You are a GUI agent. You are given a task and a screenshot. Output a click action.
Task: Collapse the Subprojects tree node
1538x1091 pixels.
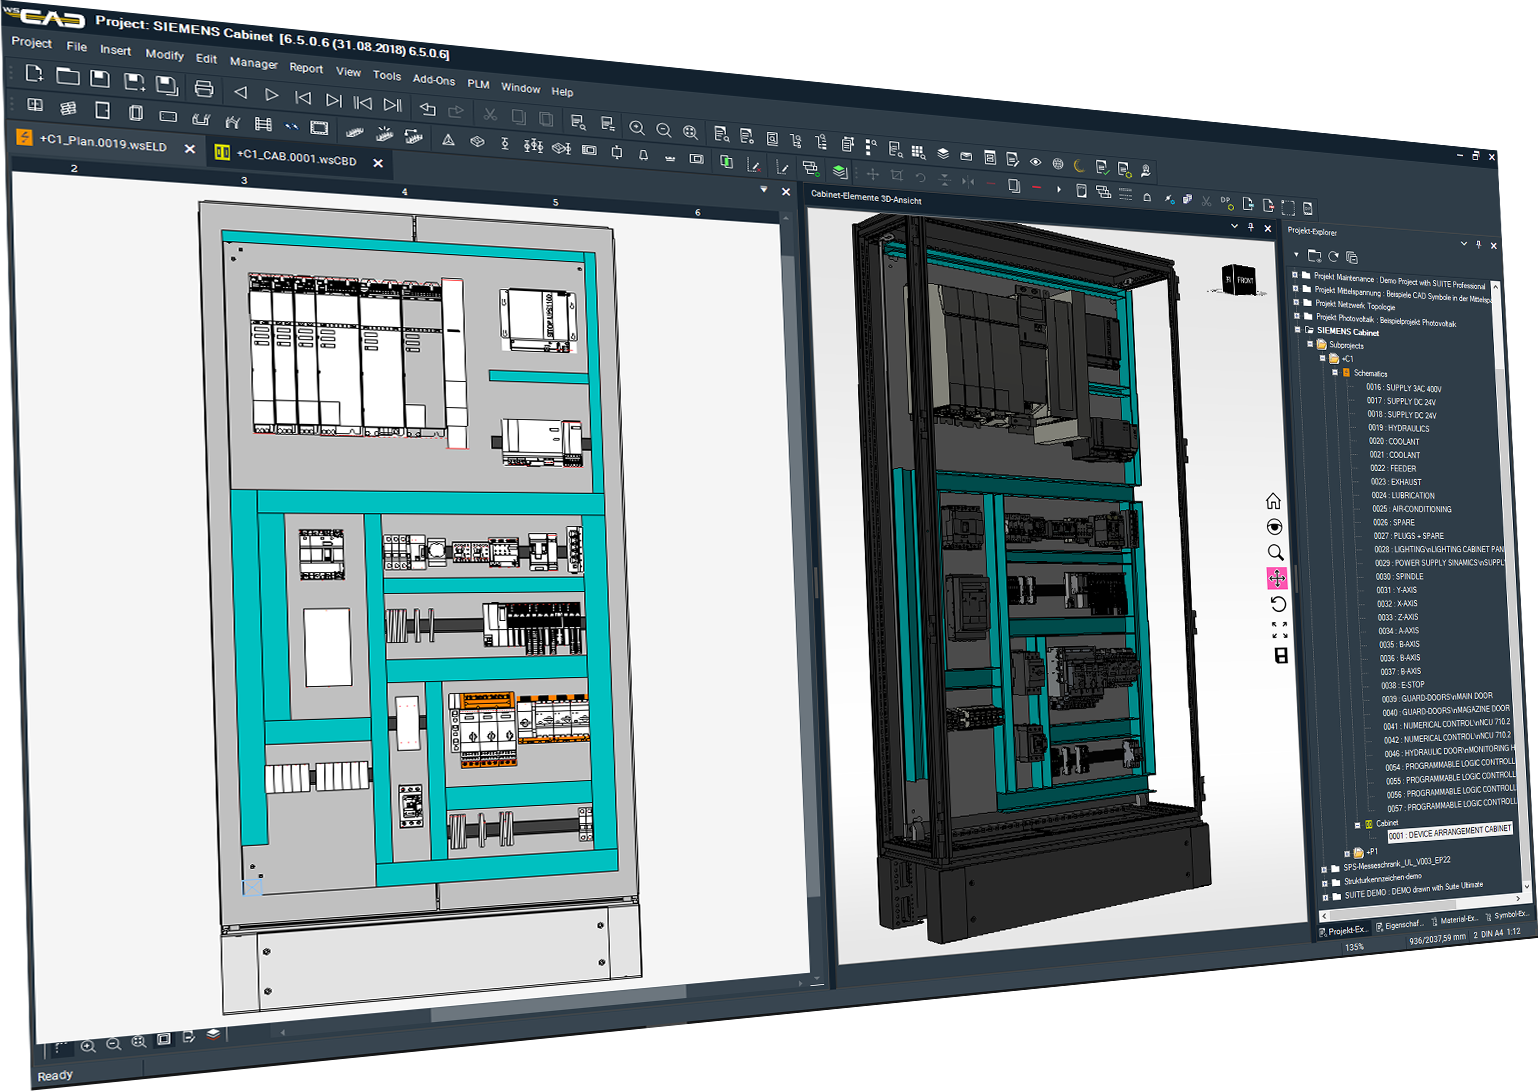click(x=1310, y=343)
